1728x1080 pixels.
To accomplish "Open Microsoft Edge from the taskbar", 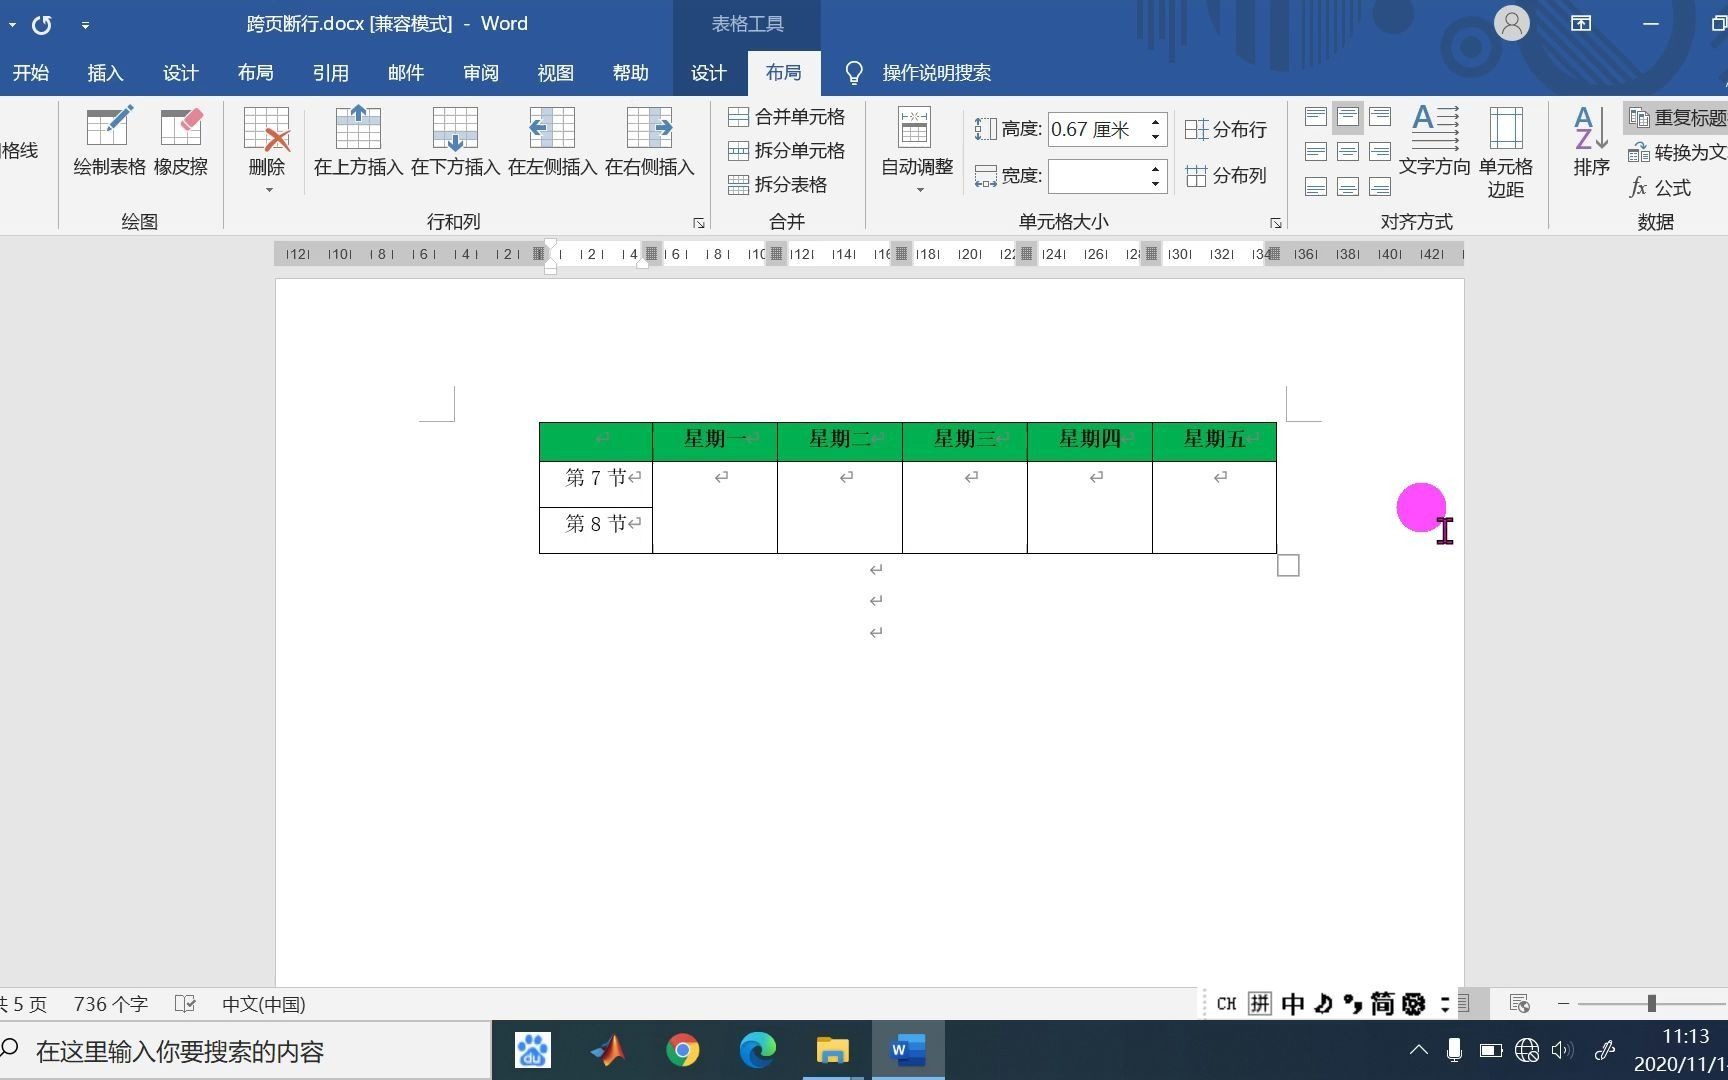I will tap(757, 1050).
